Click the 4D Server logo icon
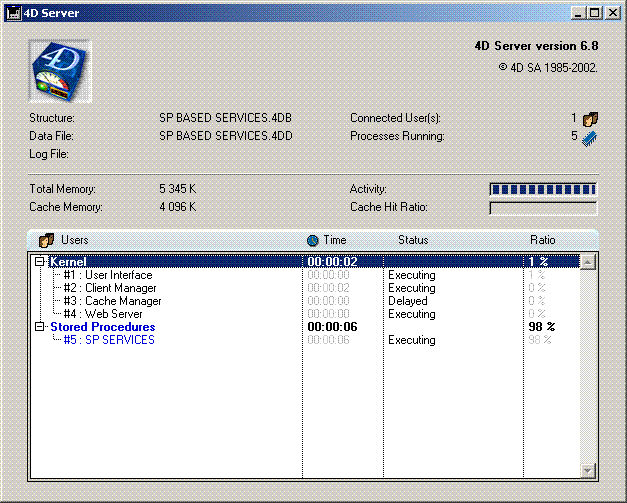 59,71
